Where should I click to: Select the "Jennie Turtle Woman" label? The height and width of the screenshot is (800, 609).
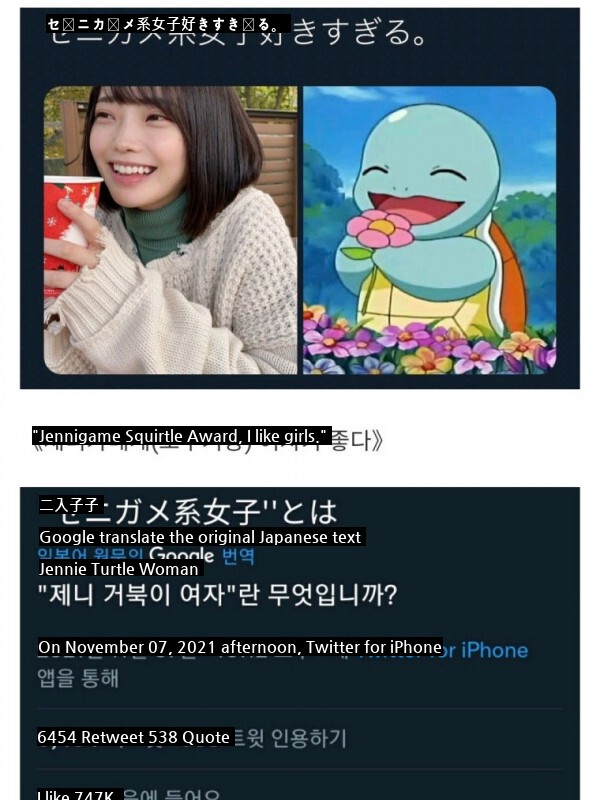point(119,569)
